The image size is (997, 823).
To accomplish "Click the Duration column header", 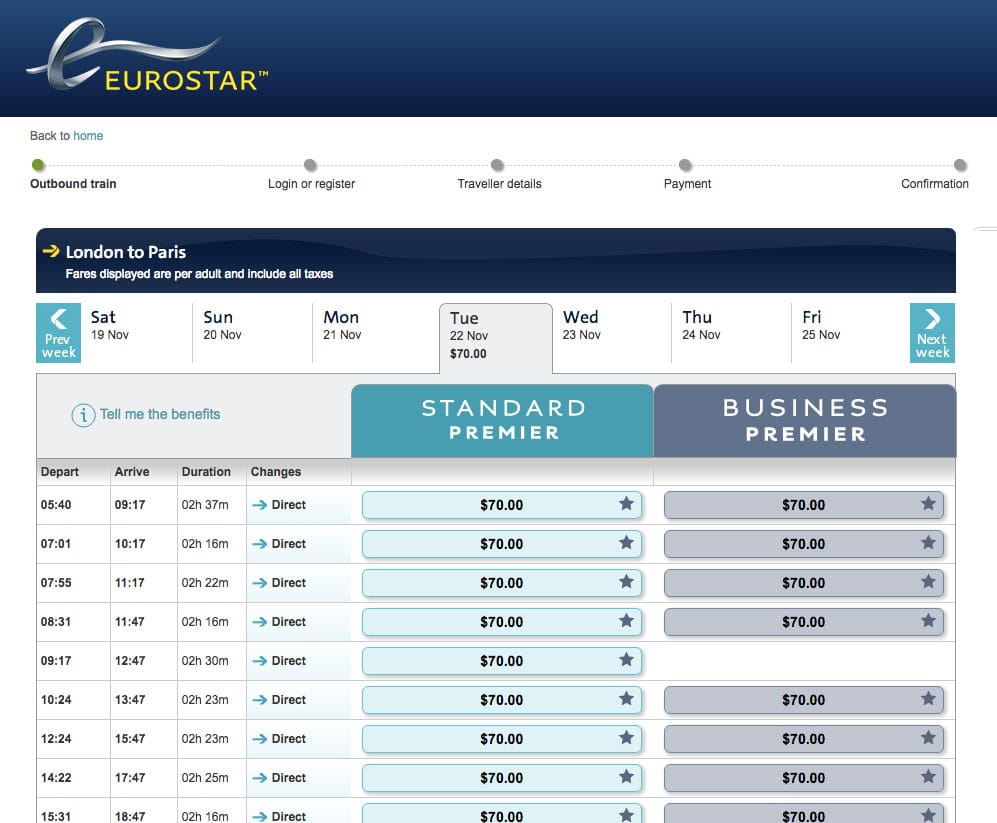I will [206, 472].
